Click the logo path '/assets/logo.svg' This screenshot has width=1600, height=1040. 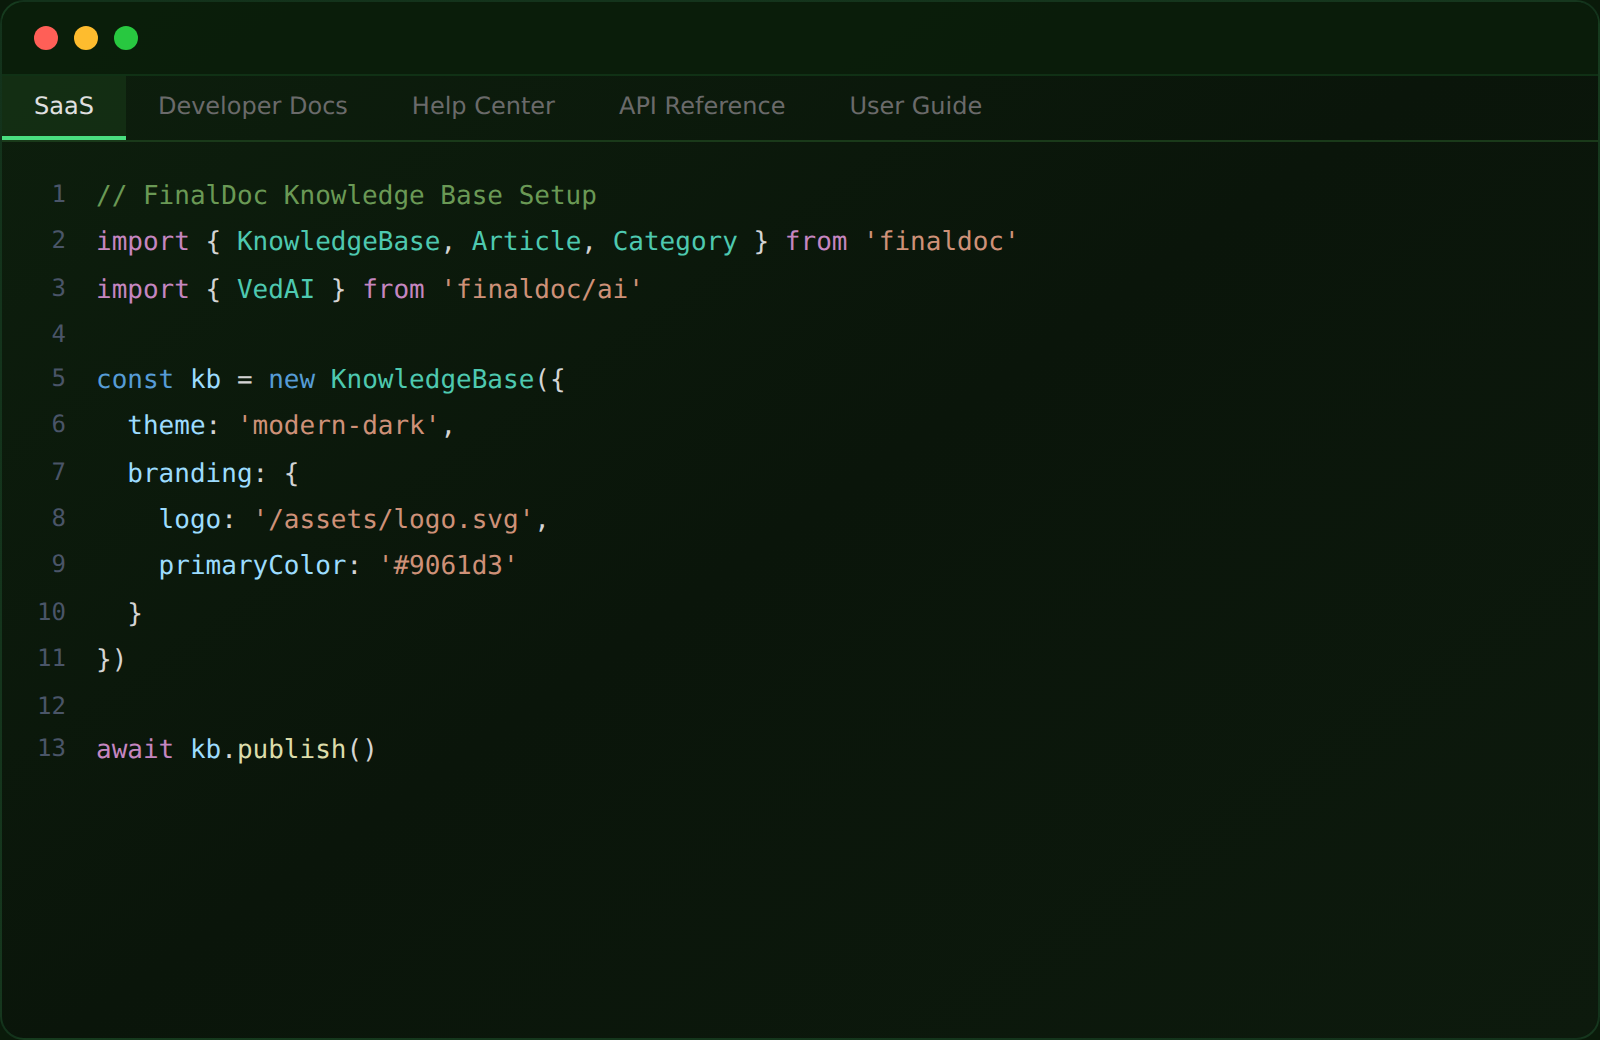(398, 519)
